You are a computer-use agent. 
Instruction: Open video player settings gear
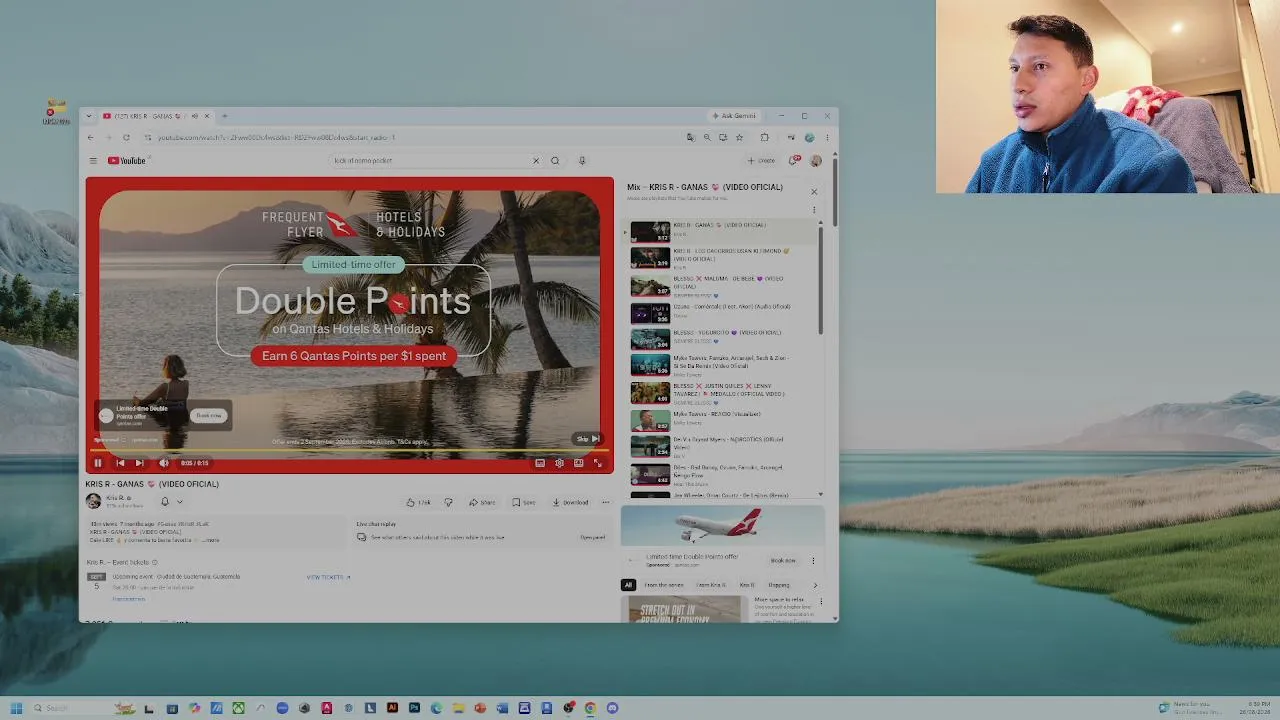pos(559,463)
